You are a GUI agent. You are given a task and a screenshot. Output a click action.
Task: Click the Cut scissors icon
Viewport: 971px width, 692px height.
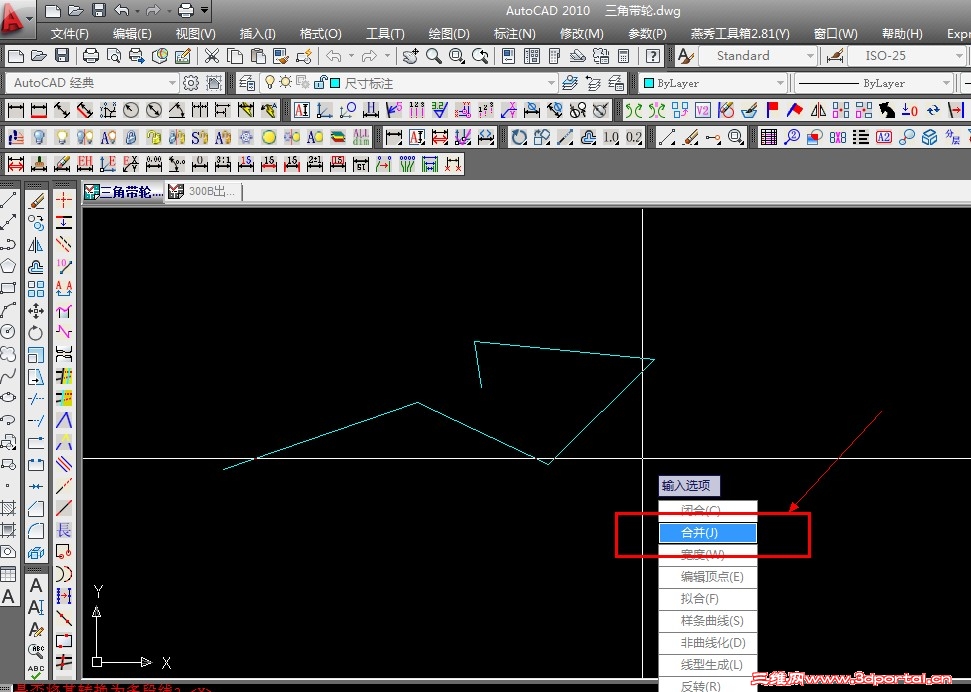click(x=212, y=56)
